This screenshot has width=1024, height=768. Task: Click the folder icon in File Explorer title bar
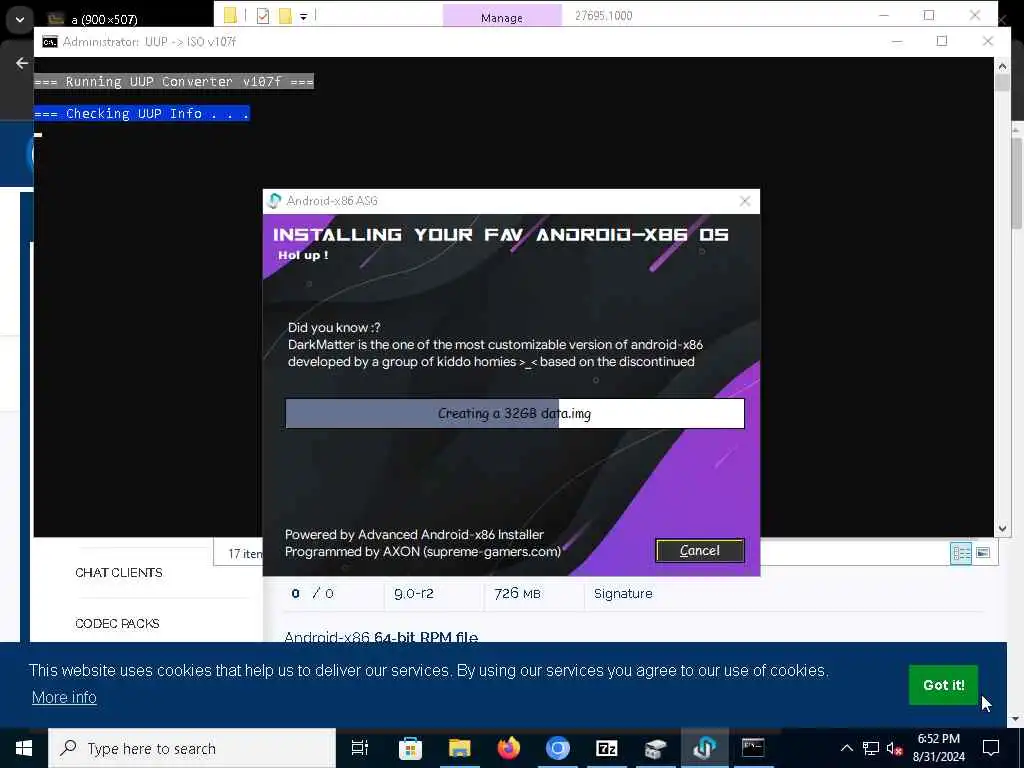230,16
